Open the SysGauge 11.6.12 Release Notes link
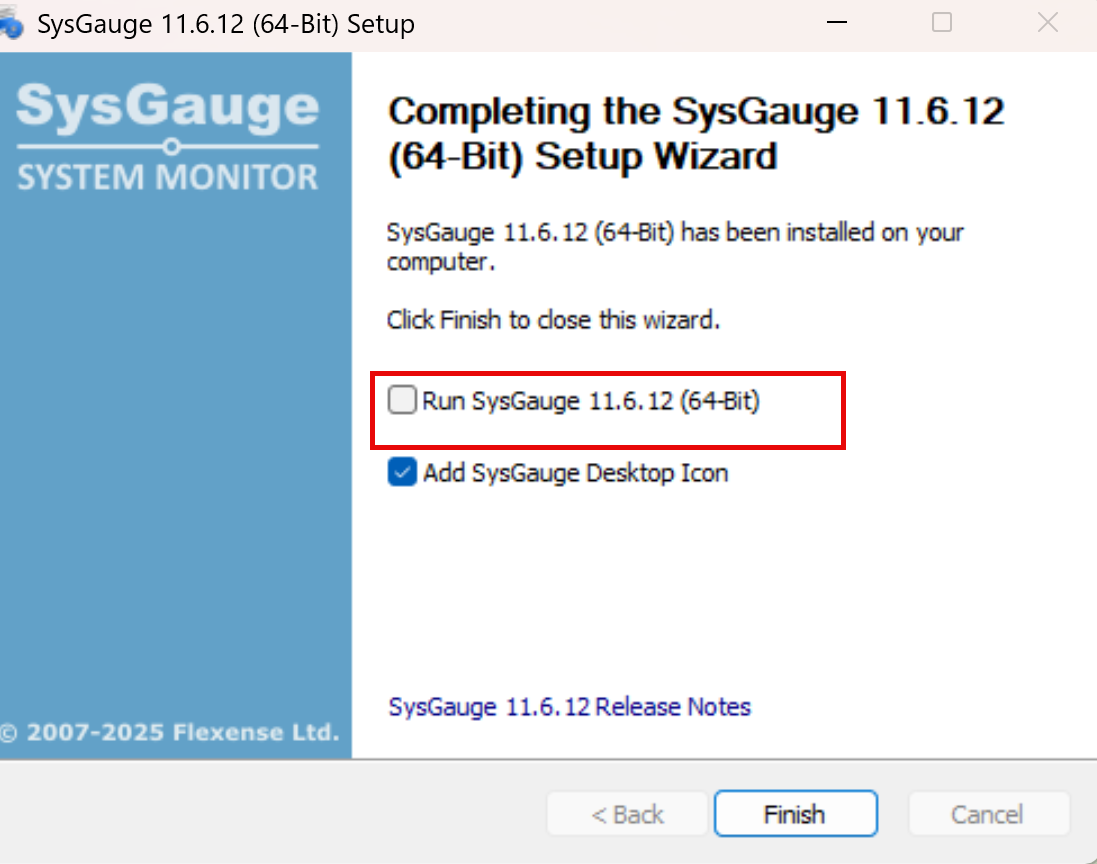 (x=570, y=707)
